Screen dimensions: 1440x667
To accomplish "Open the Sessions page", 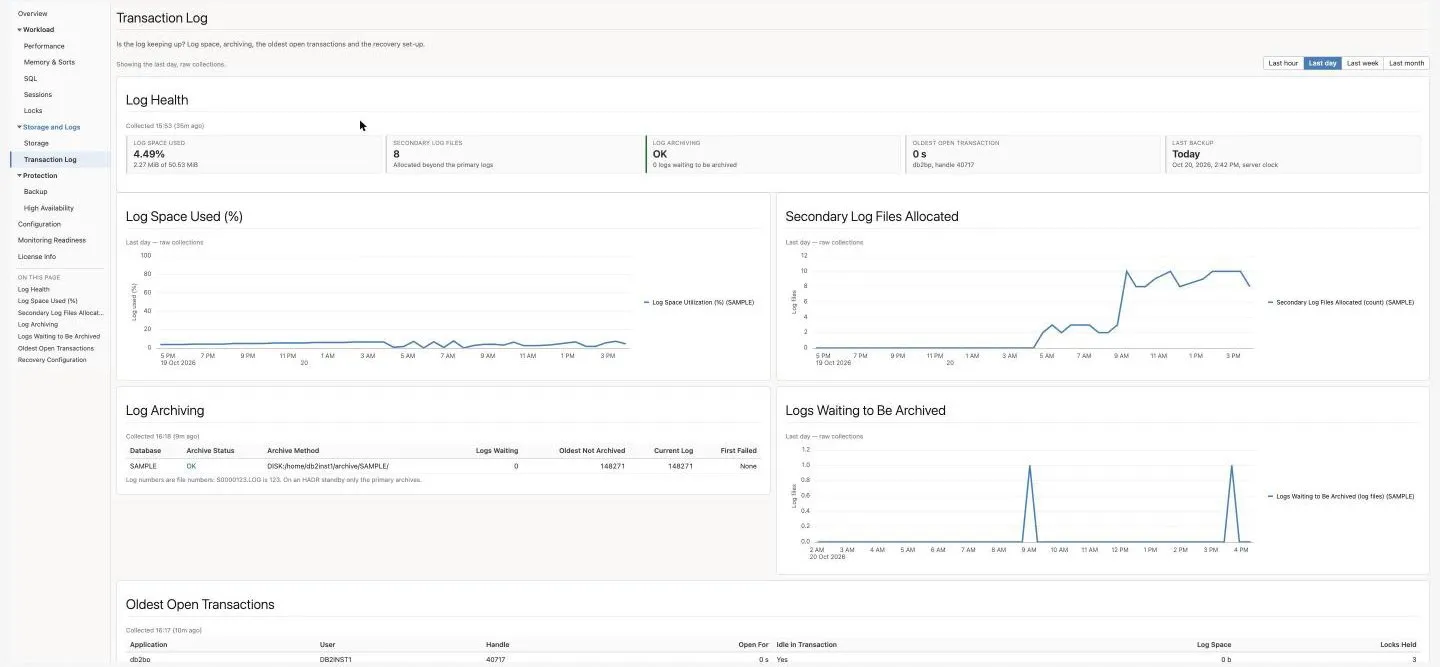I will (38, 95).
